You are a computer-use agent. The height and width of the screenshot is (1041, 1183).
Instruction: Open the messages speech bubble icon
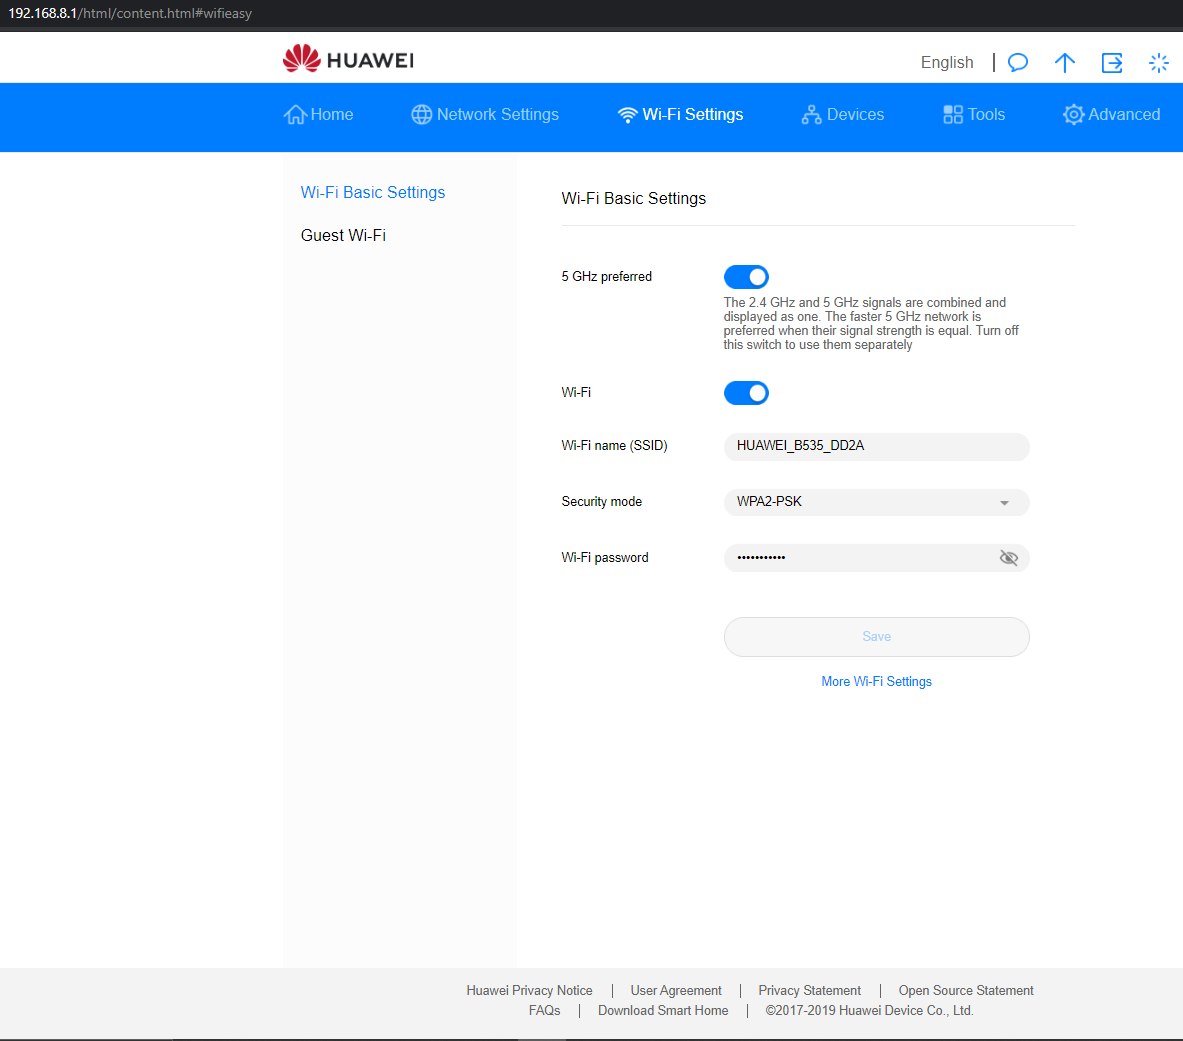point(1018,63)
